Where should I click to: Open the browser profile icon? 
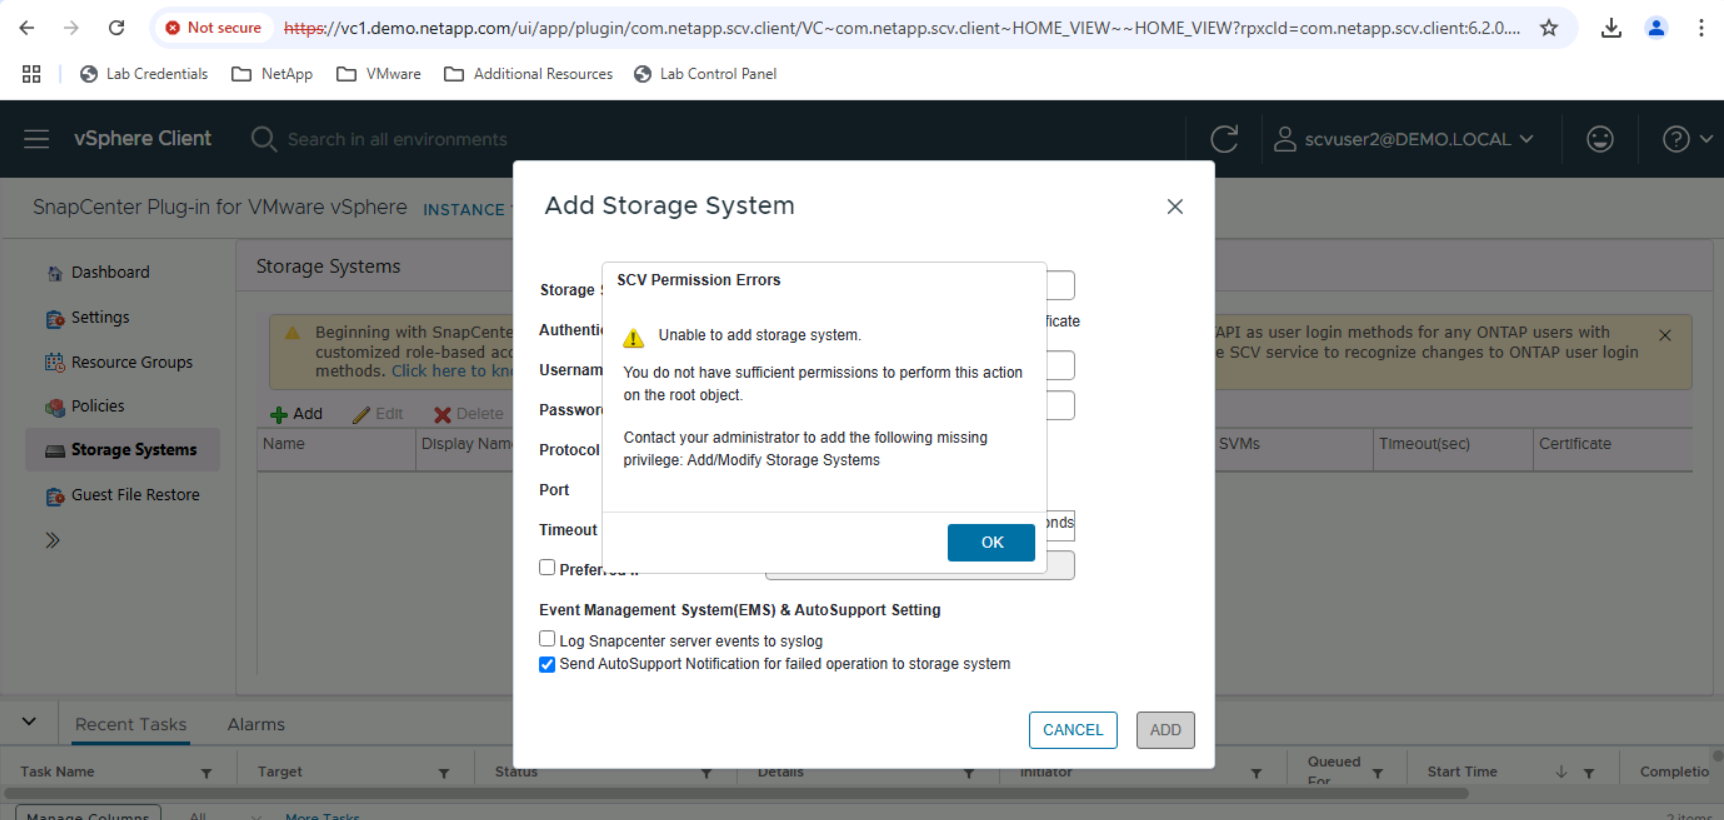(1656, 28)
